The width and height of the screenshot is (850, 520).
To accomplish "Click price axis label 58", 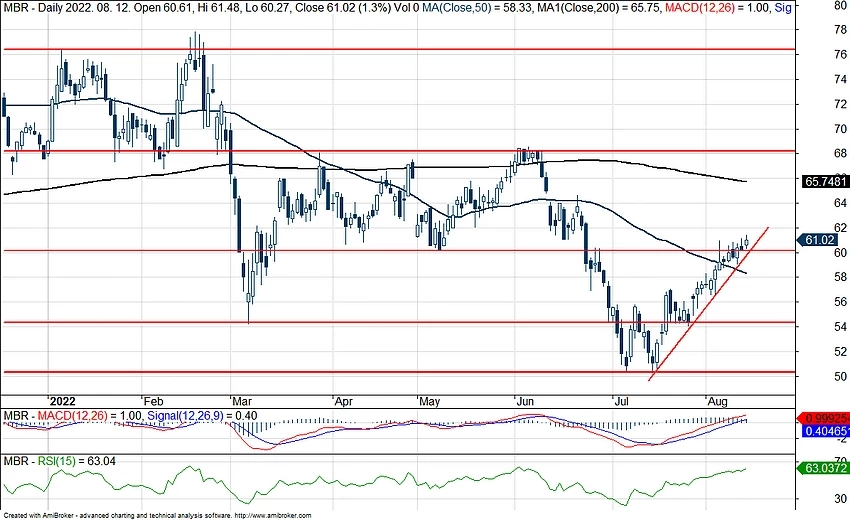I will pyautogui.click(x=841, y=277).
